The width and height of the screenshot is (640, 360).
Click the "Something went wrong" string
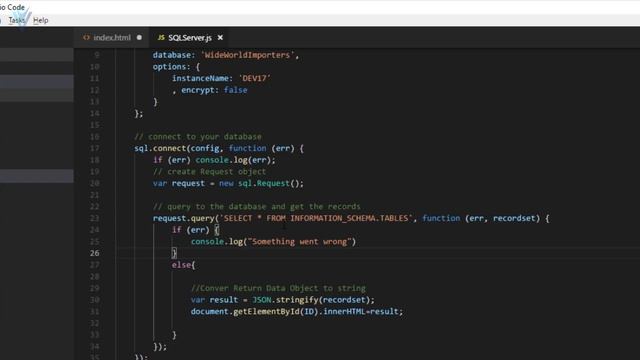click(300, 242)
